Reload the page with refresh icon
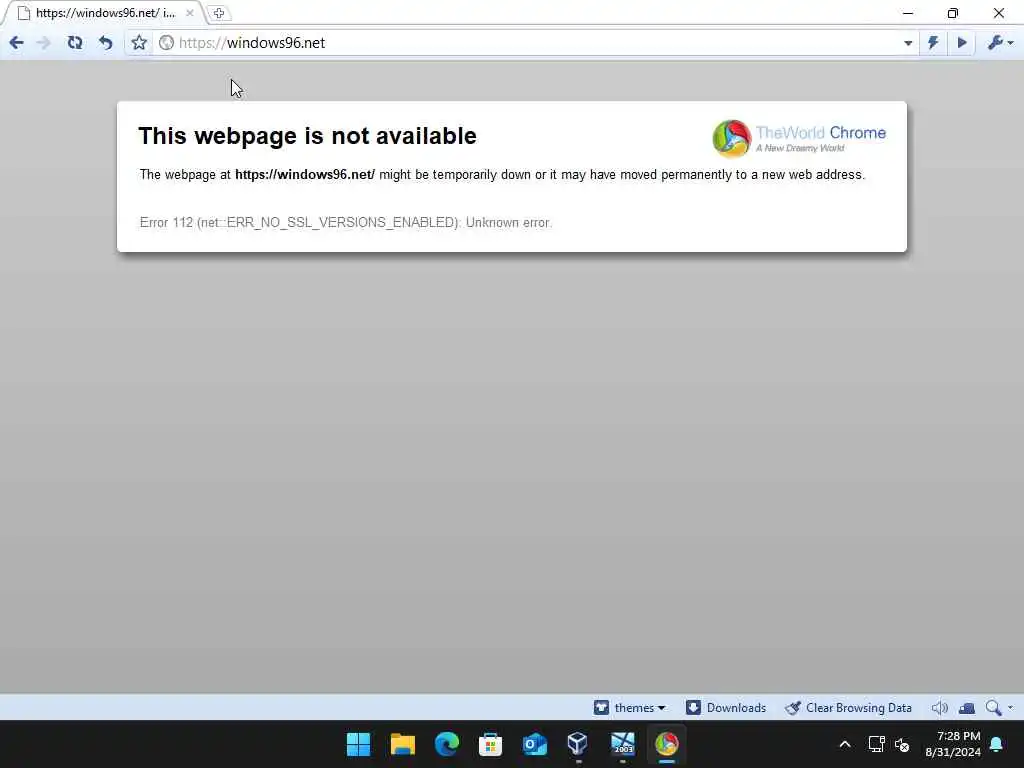 [75, 43]
